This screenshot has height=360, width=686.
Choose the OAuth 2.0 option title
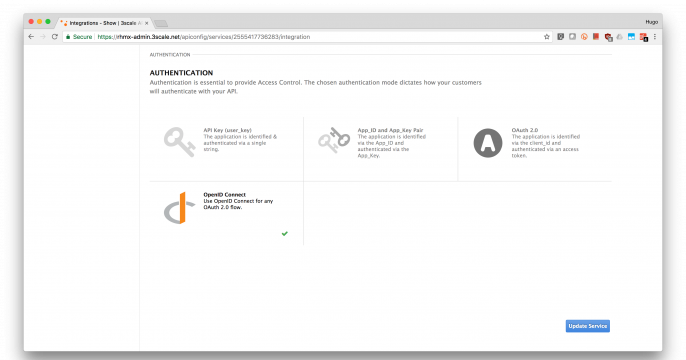click(x=525, y=130)
